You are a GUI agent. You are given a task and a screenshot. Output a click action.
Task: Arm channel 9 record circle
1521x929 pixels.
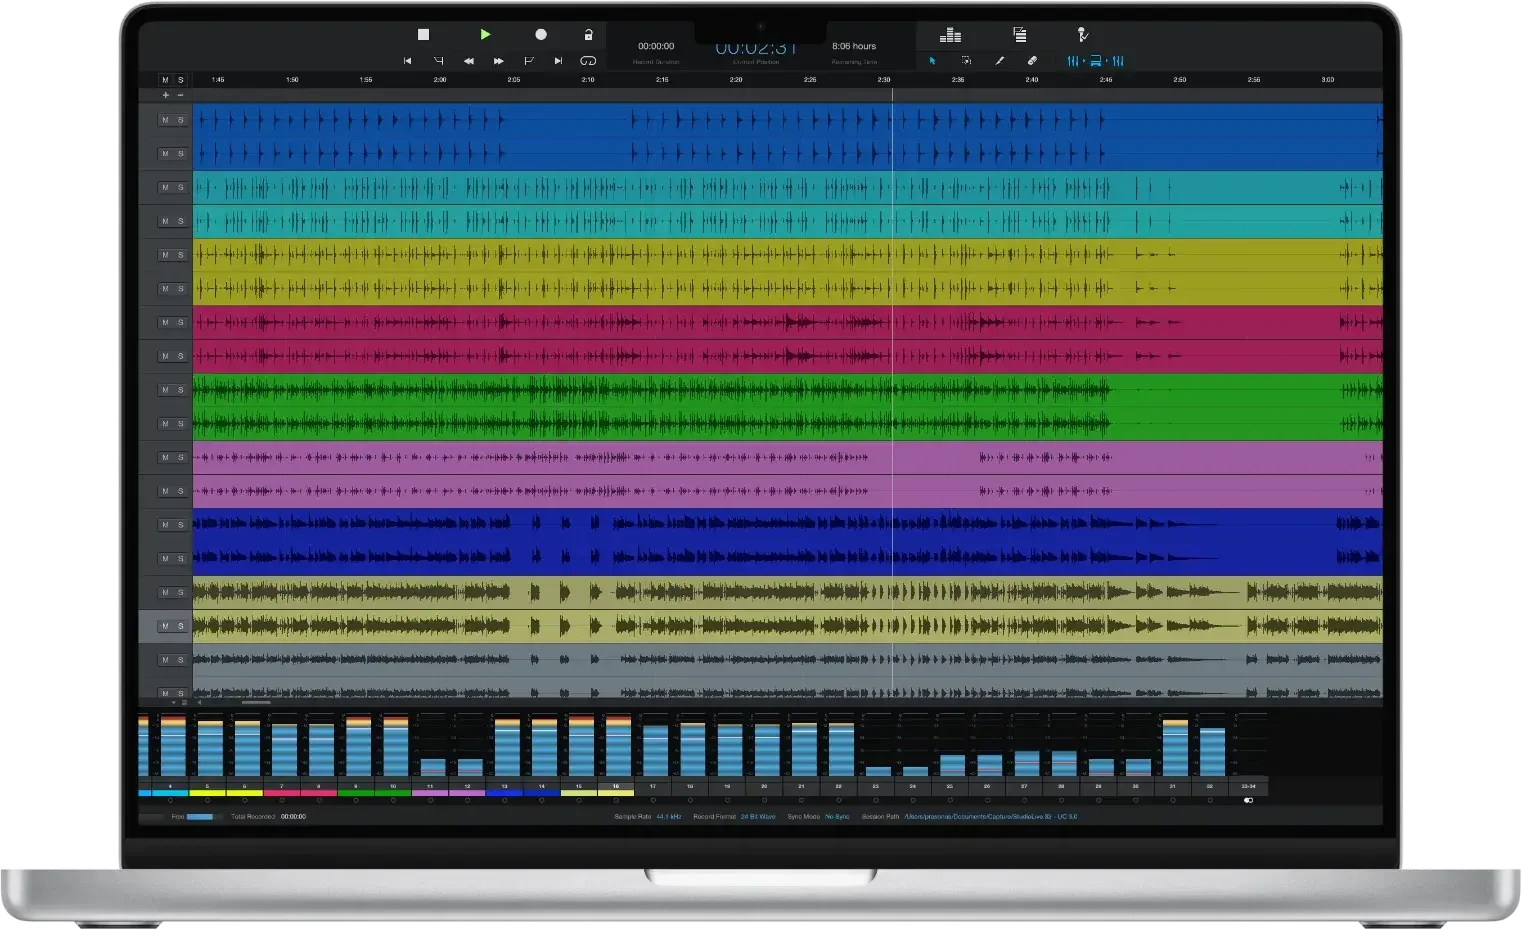356,800
